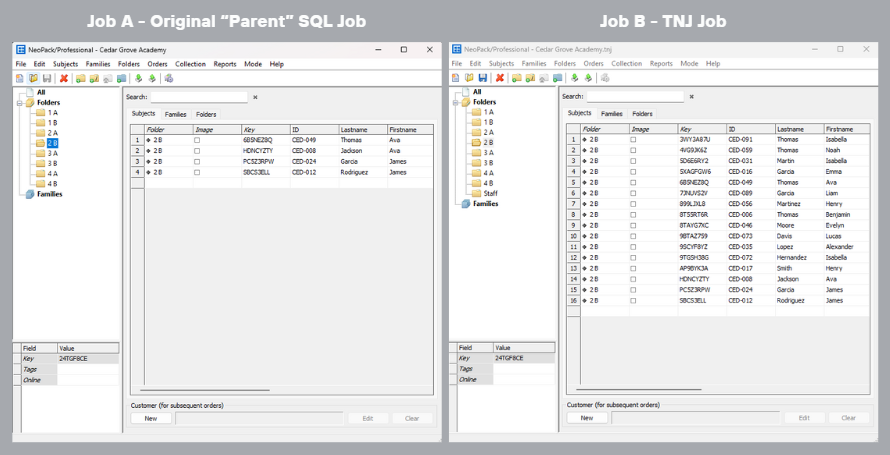Collapse the Folders tree node in Job B
Viewport: 890px width, 455px height.
454,101
